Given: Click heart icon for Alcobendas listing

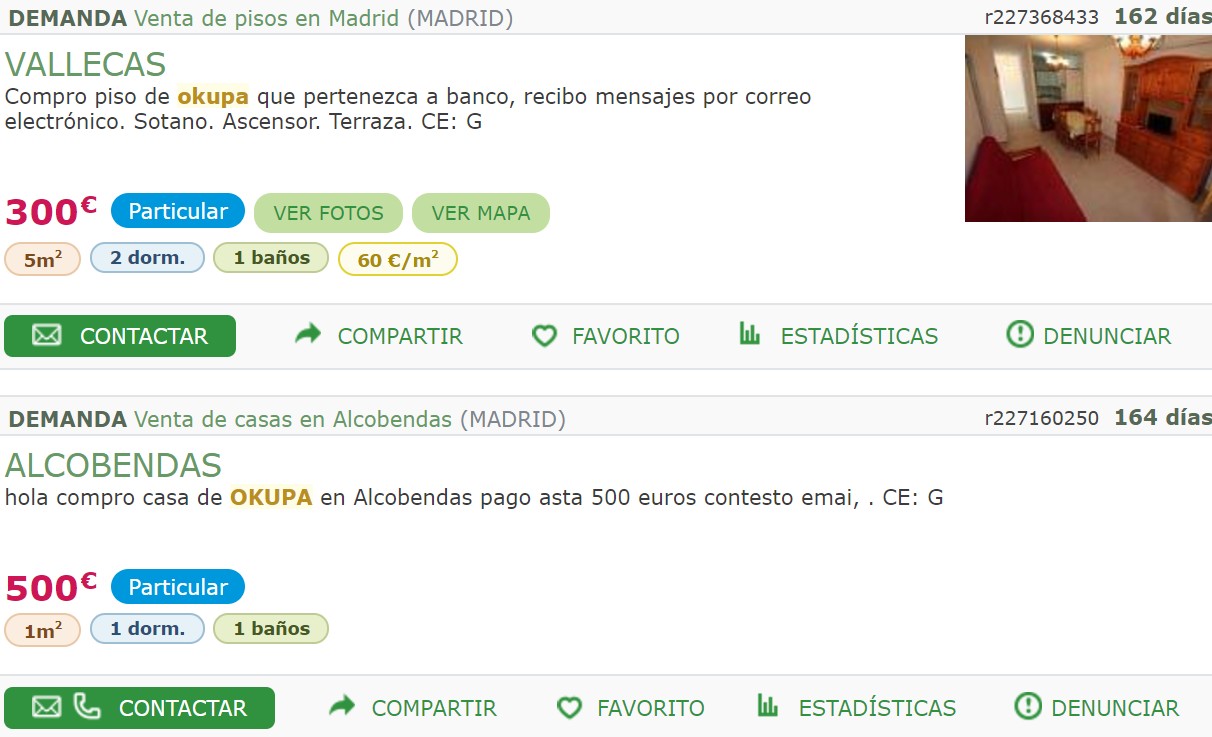Looking at the screenshot, I should (569, 708).
